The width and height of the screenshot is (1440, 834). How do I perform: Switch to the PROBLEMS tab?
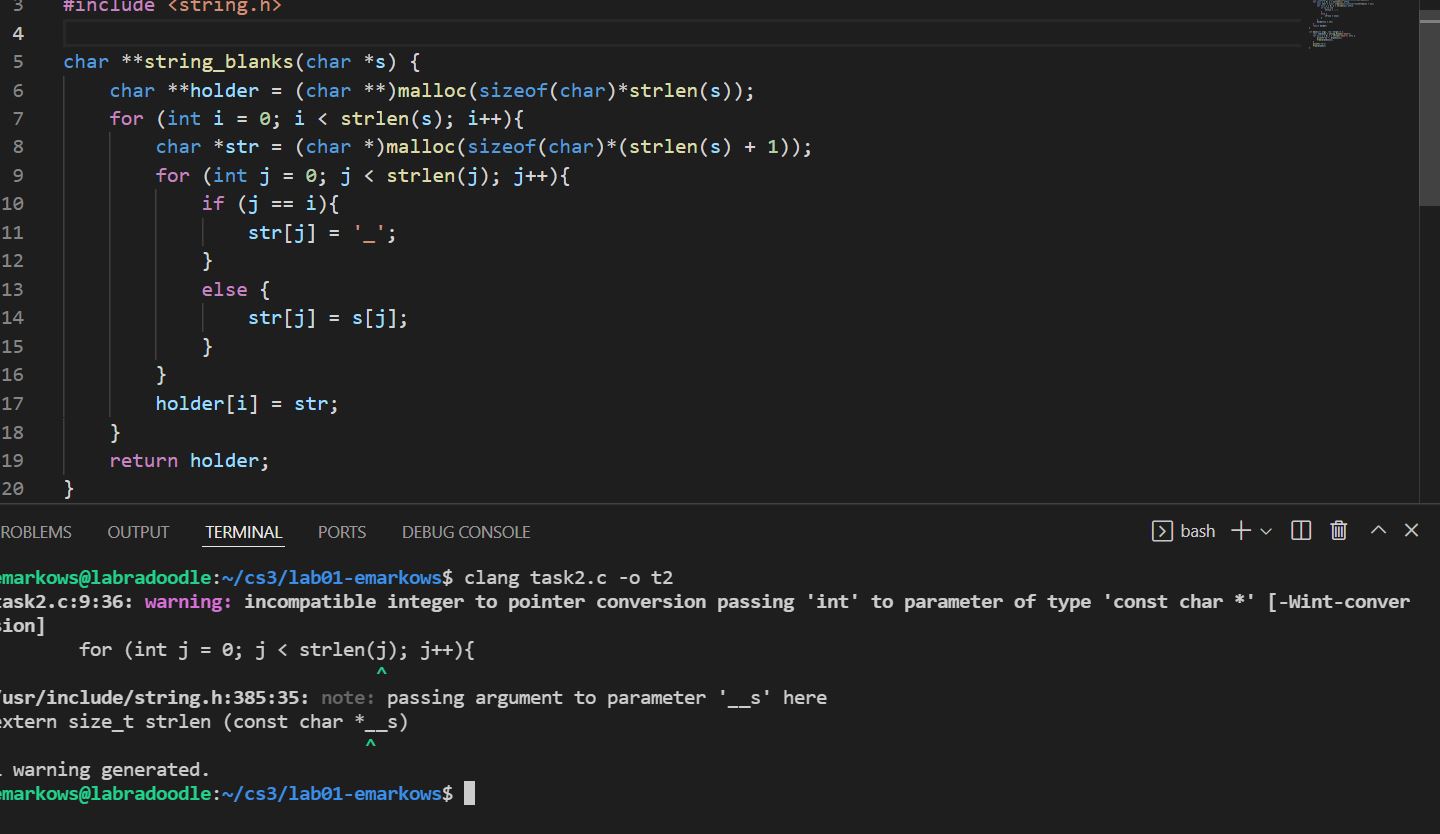(36, 532)
